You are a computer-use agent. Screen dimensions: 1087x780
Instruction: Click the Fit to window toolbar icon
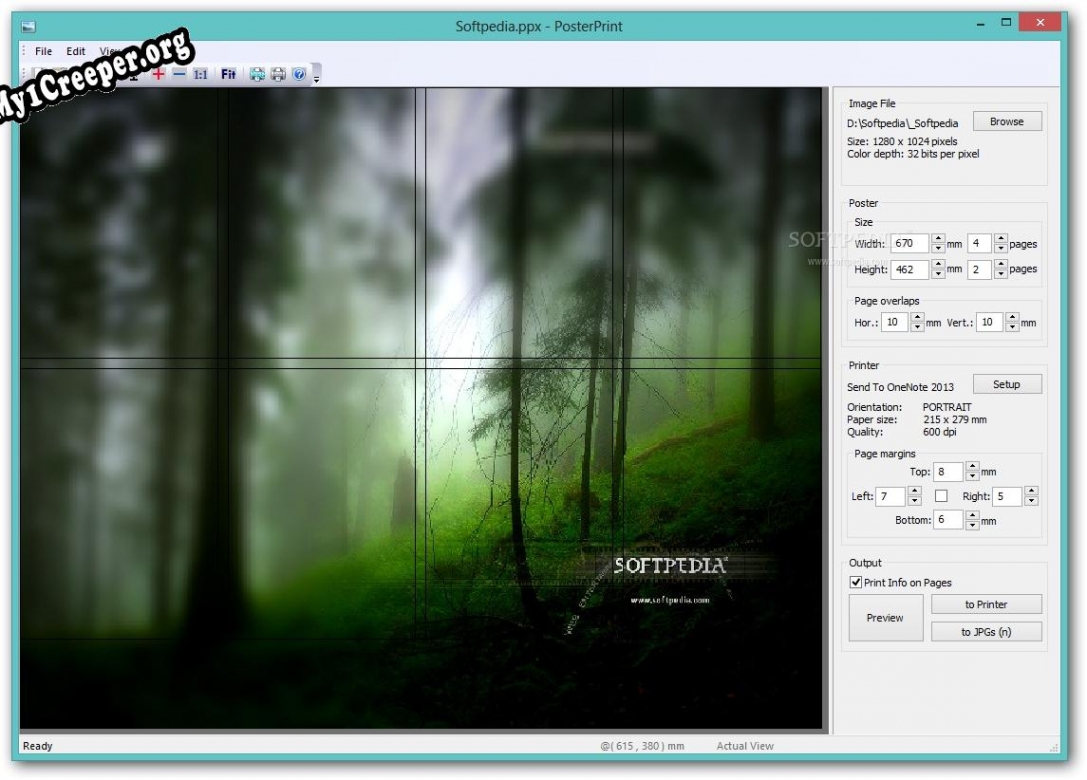(x=229, y=74)
